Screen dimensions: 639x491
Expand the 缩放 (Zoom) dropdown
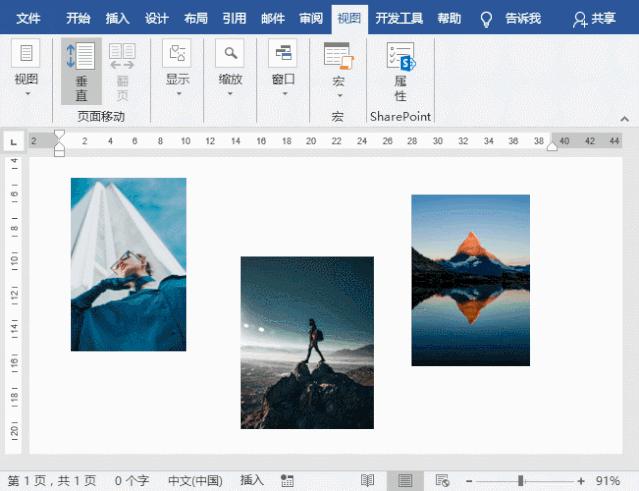(x=230, y=68)
